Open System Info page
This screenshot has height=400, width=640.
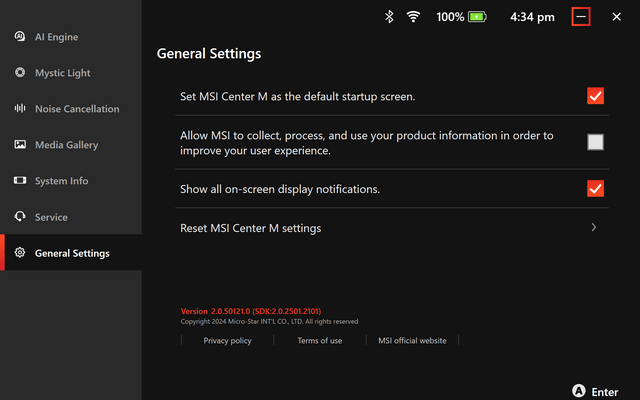point(71,180)
